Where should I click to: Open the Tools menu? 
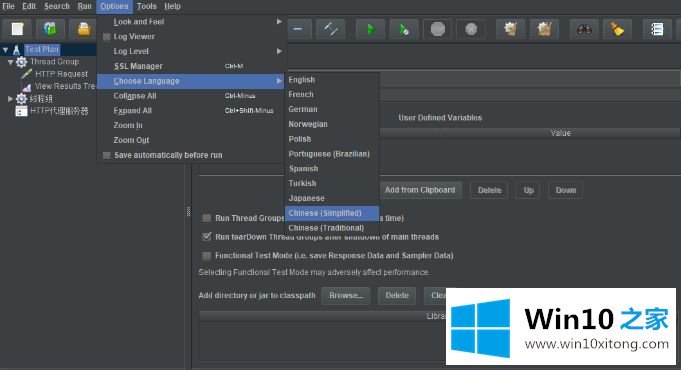(146, 6)
